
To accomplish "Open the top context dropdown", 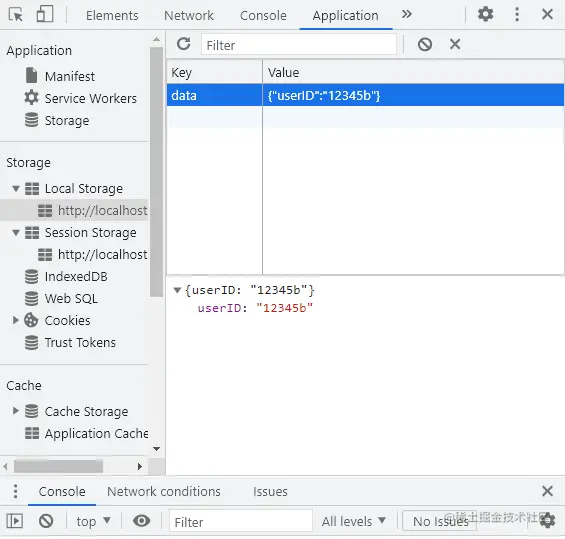I will 93,521.
